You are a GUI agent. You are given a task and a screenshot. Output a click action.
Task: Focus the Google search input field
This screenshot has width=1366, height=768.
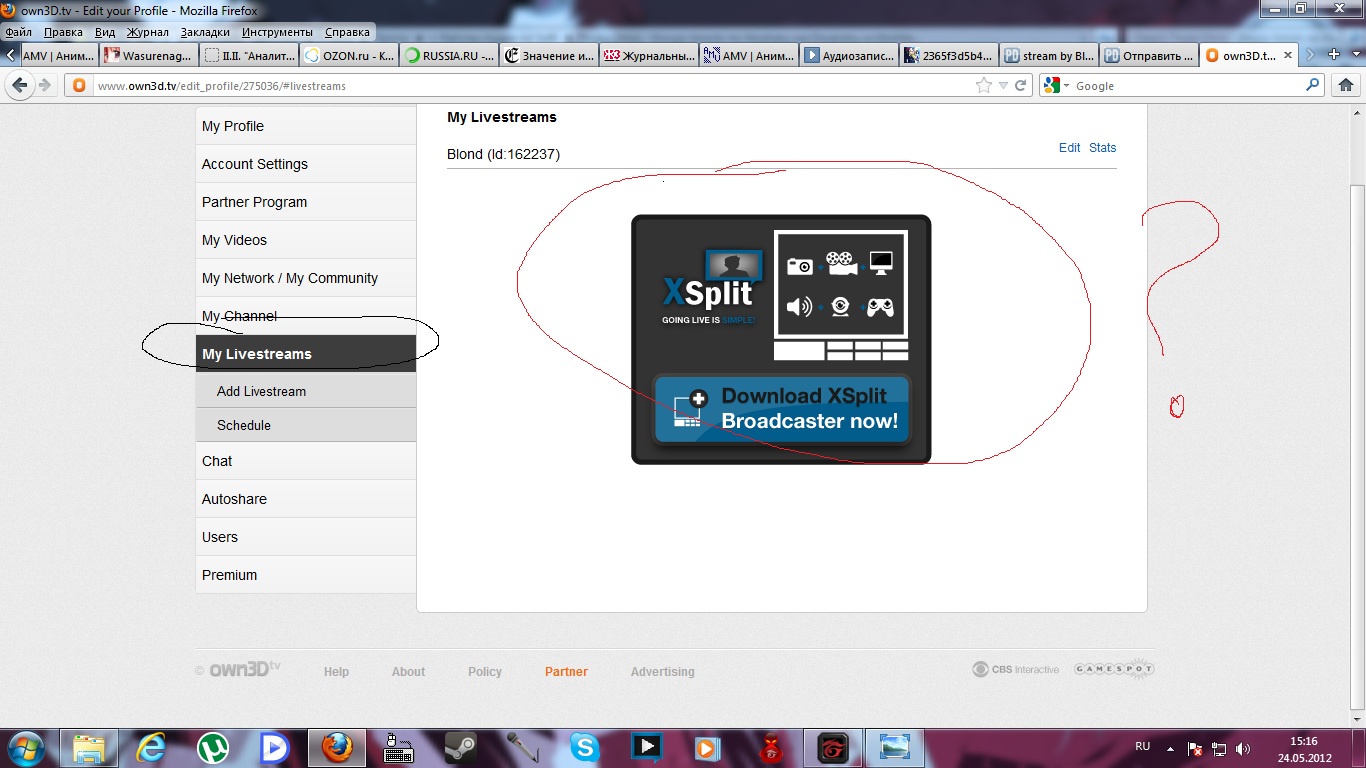(x=1188, y=86)
